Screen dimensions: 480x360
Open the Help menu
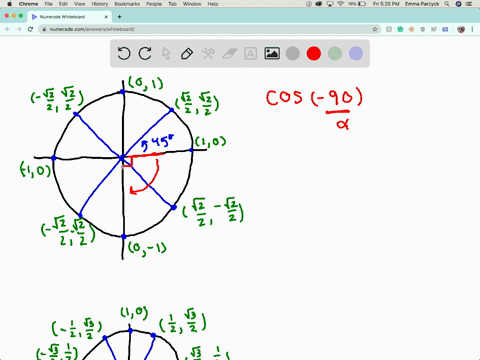(213, 4)
